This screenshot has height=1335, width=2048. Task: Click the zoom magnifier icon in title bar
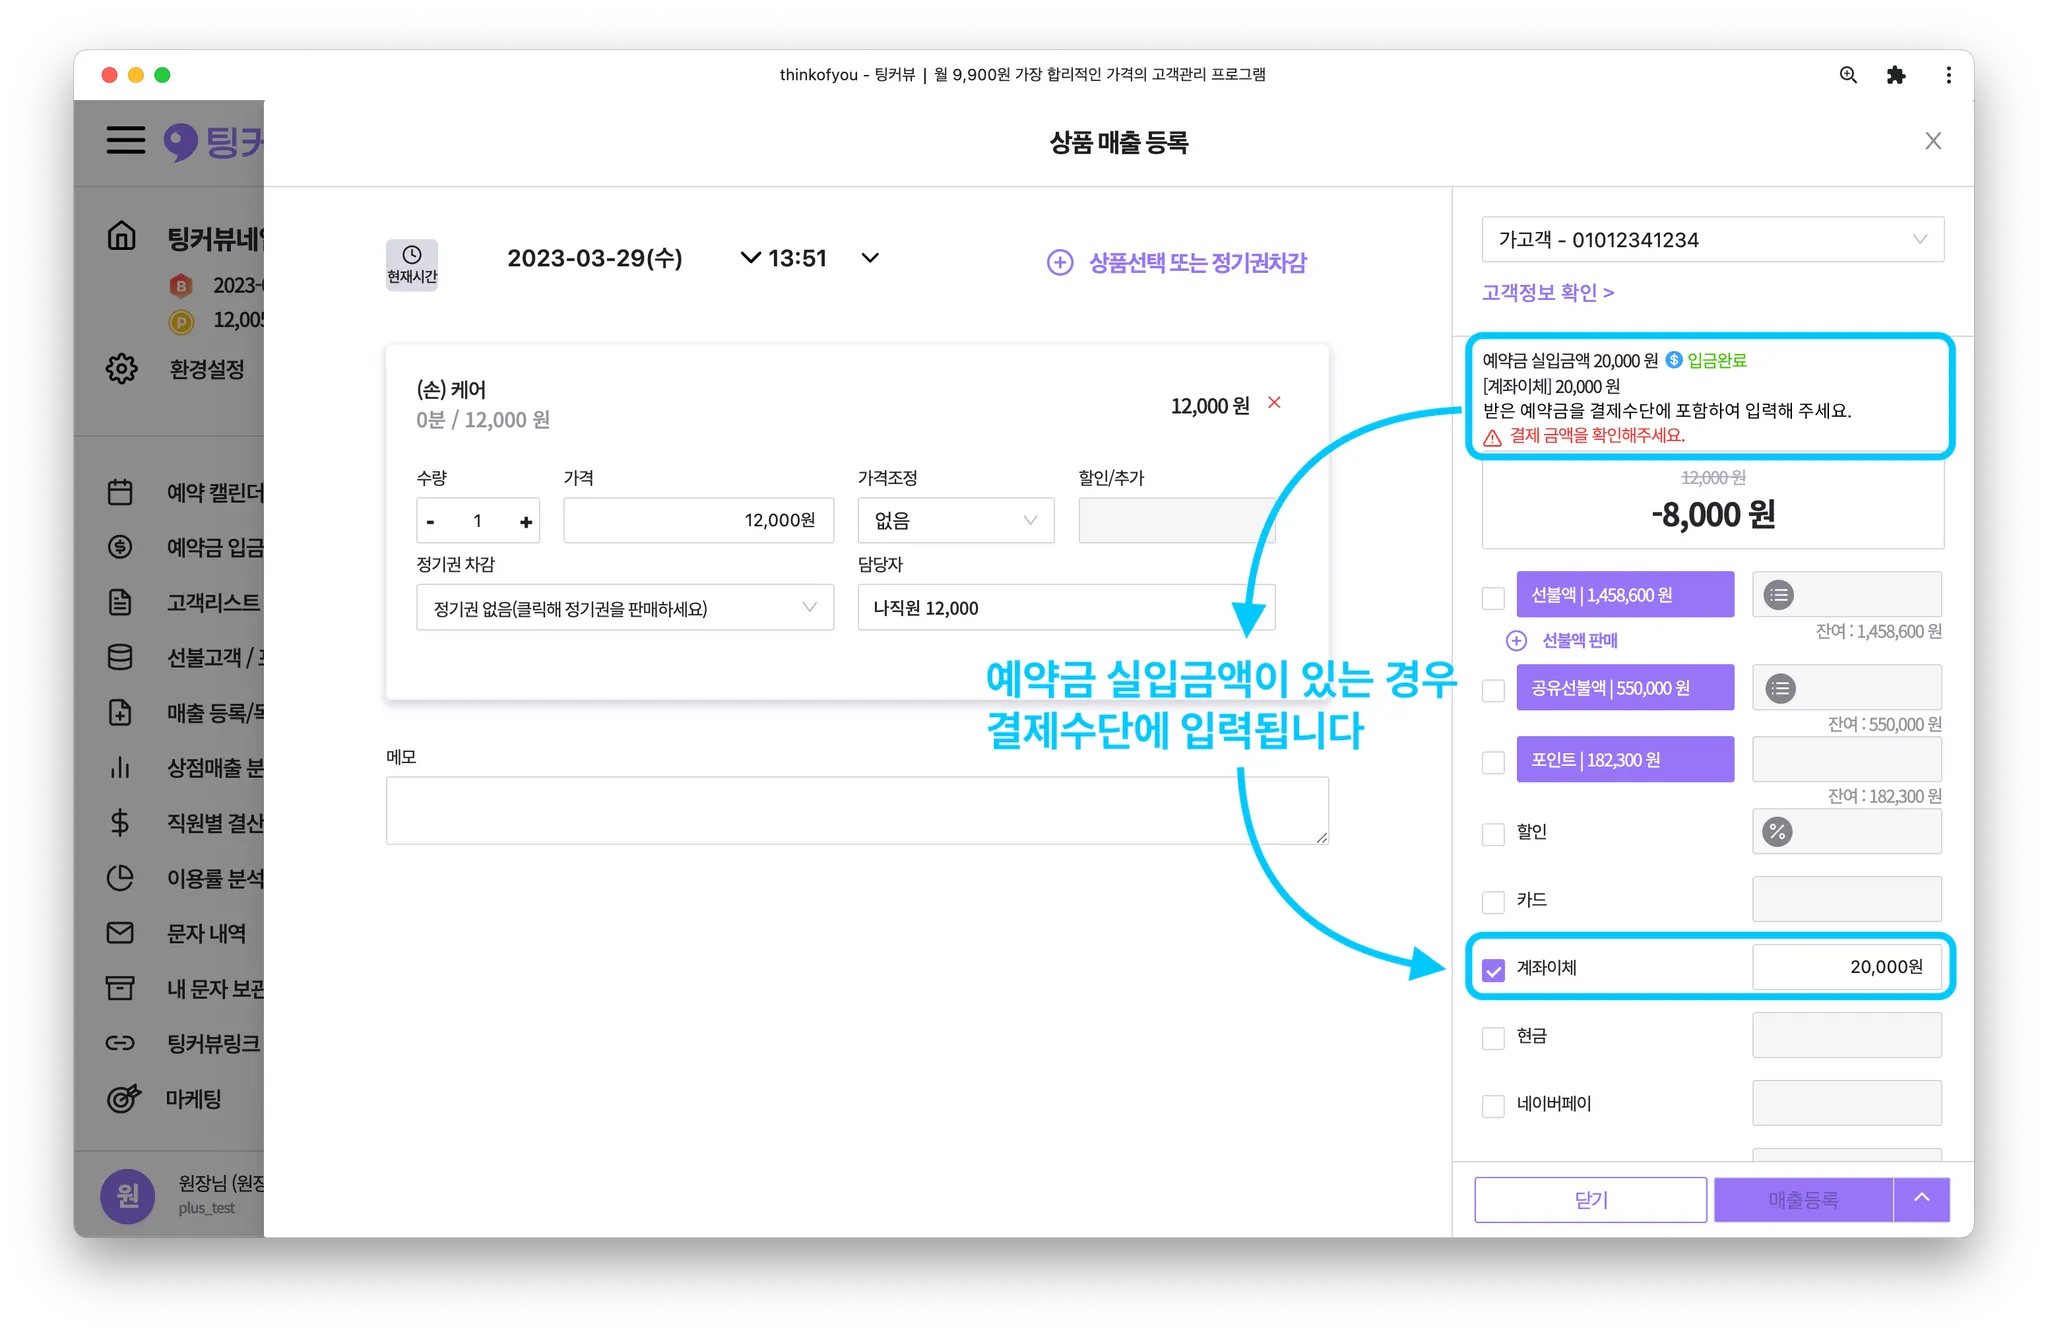[x=1848, y=75]
